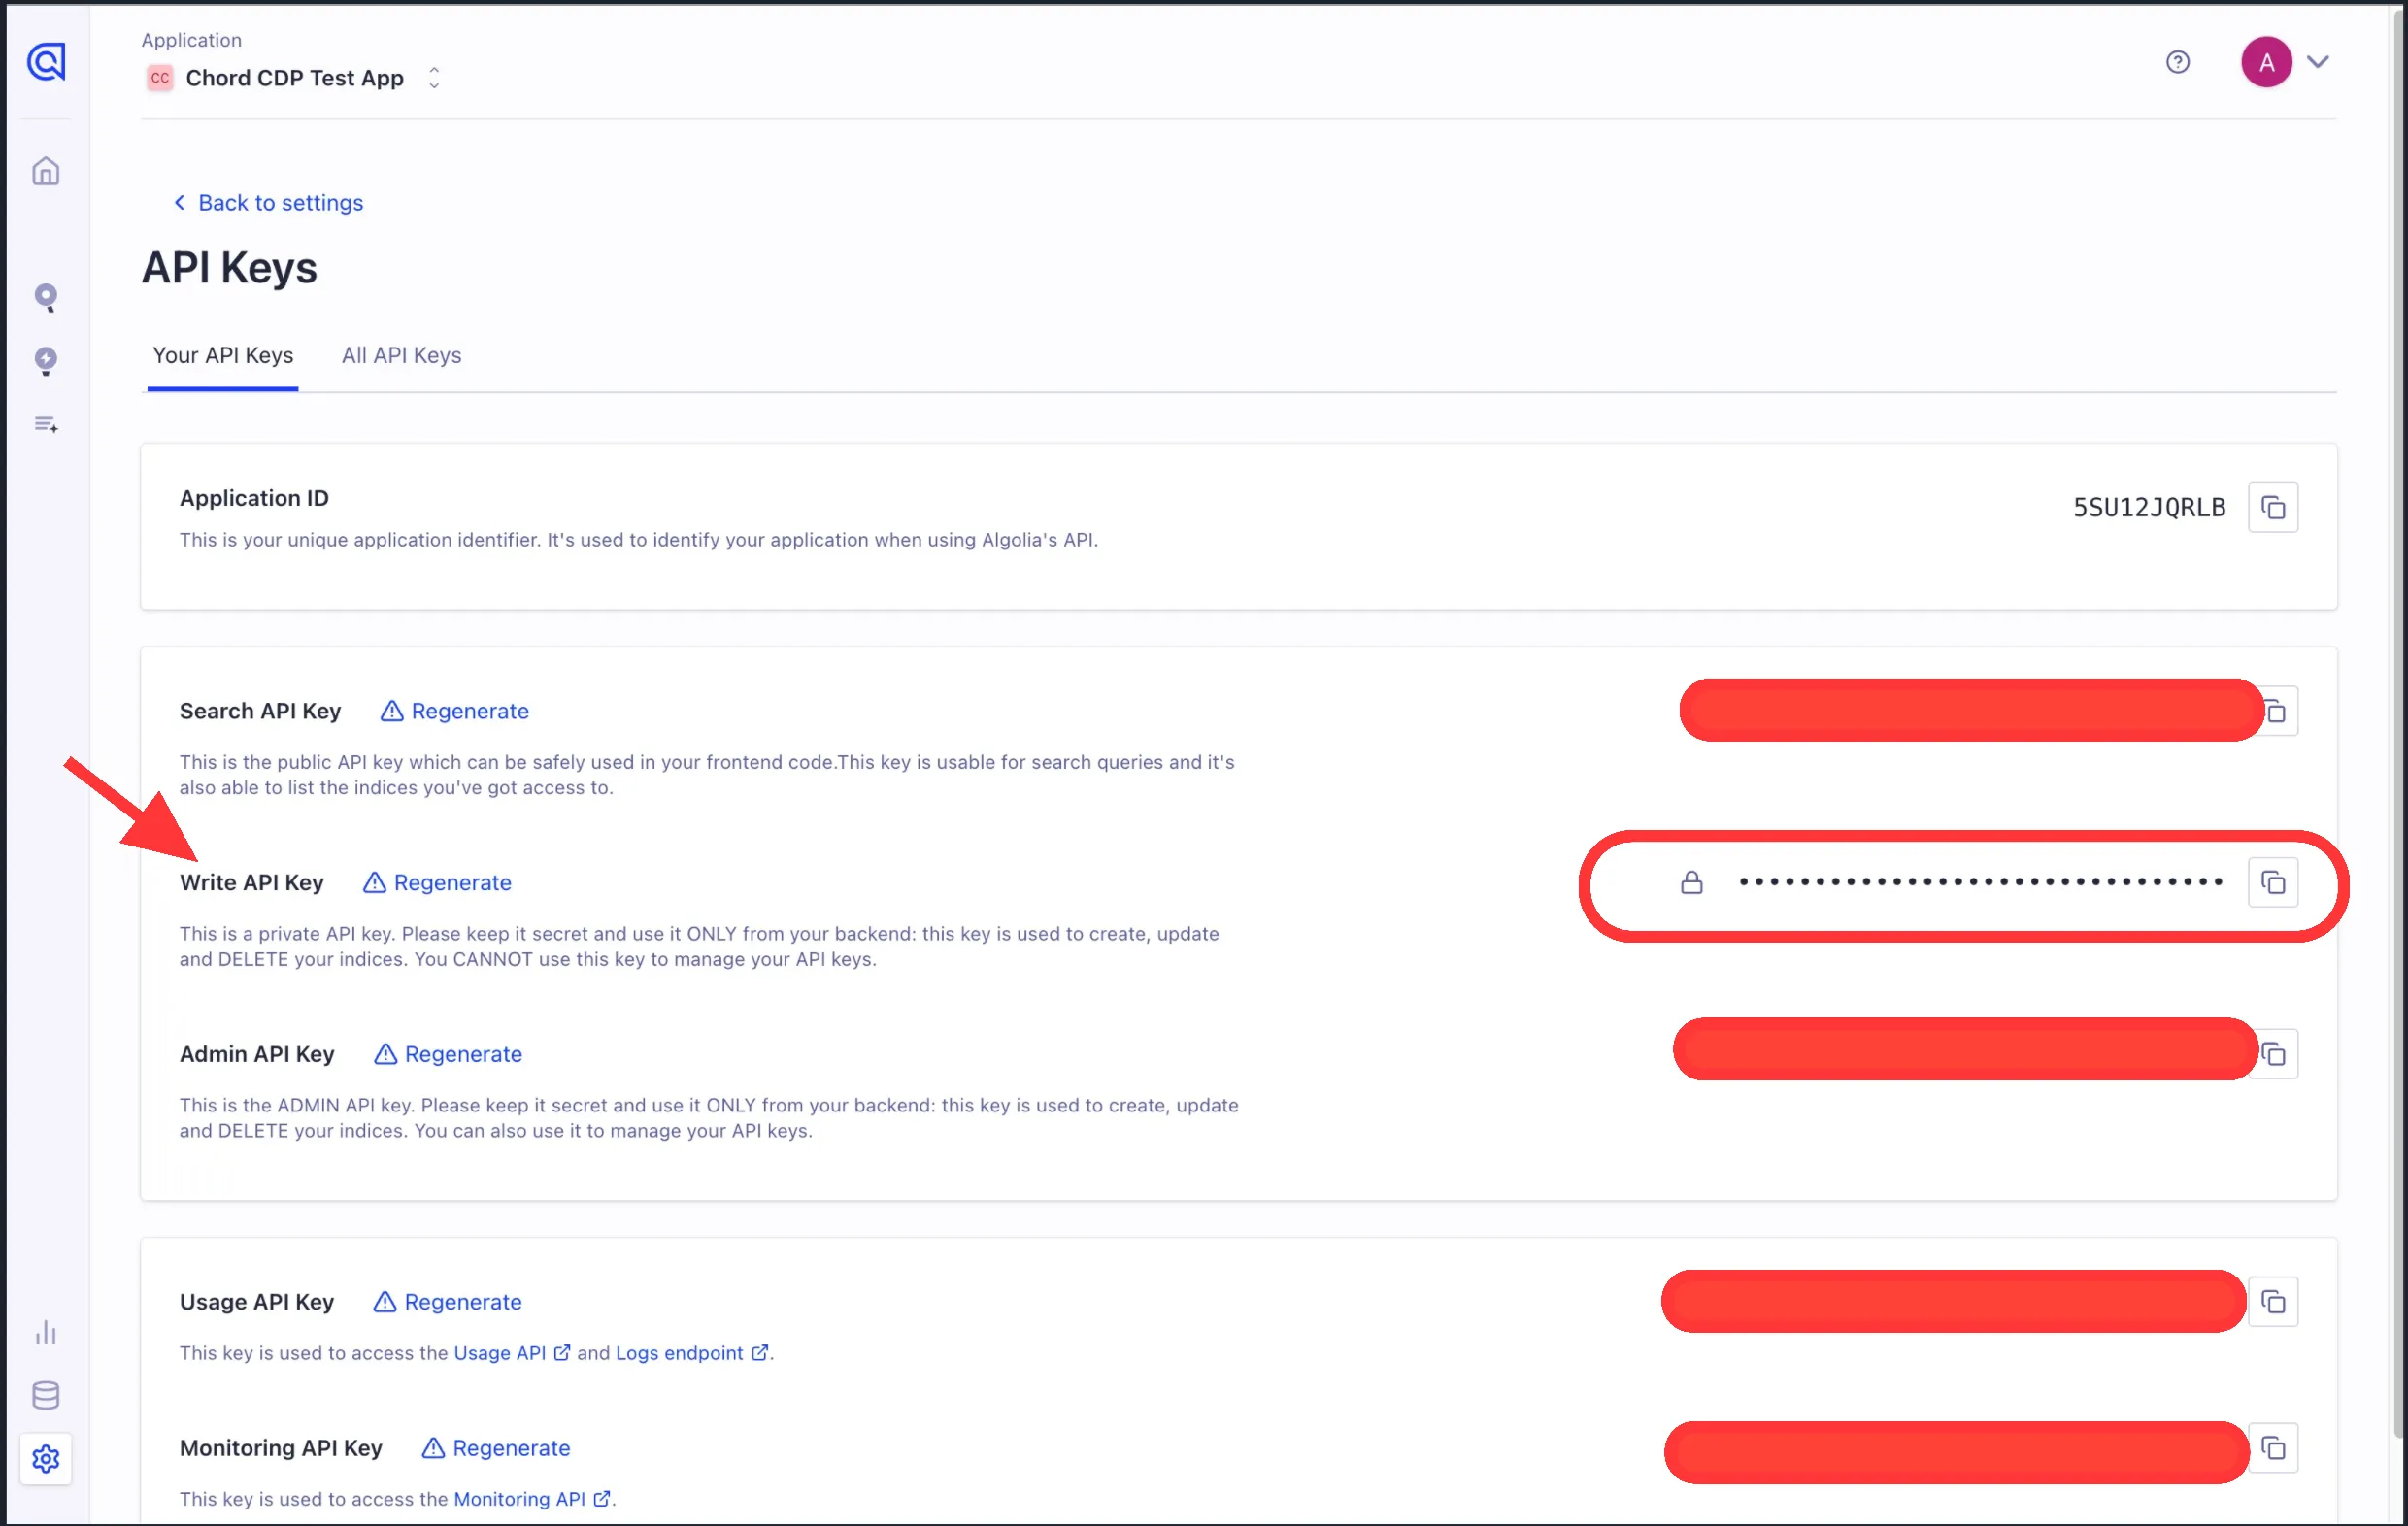Screen dimensions: 2408x1526
Task: Open the help question mark icon
Action: pyautogui.click(x=2177, y=62)
